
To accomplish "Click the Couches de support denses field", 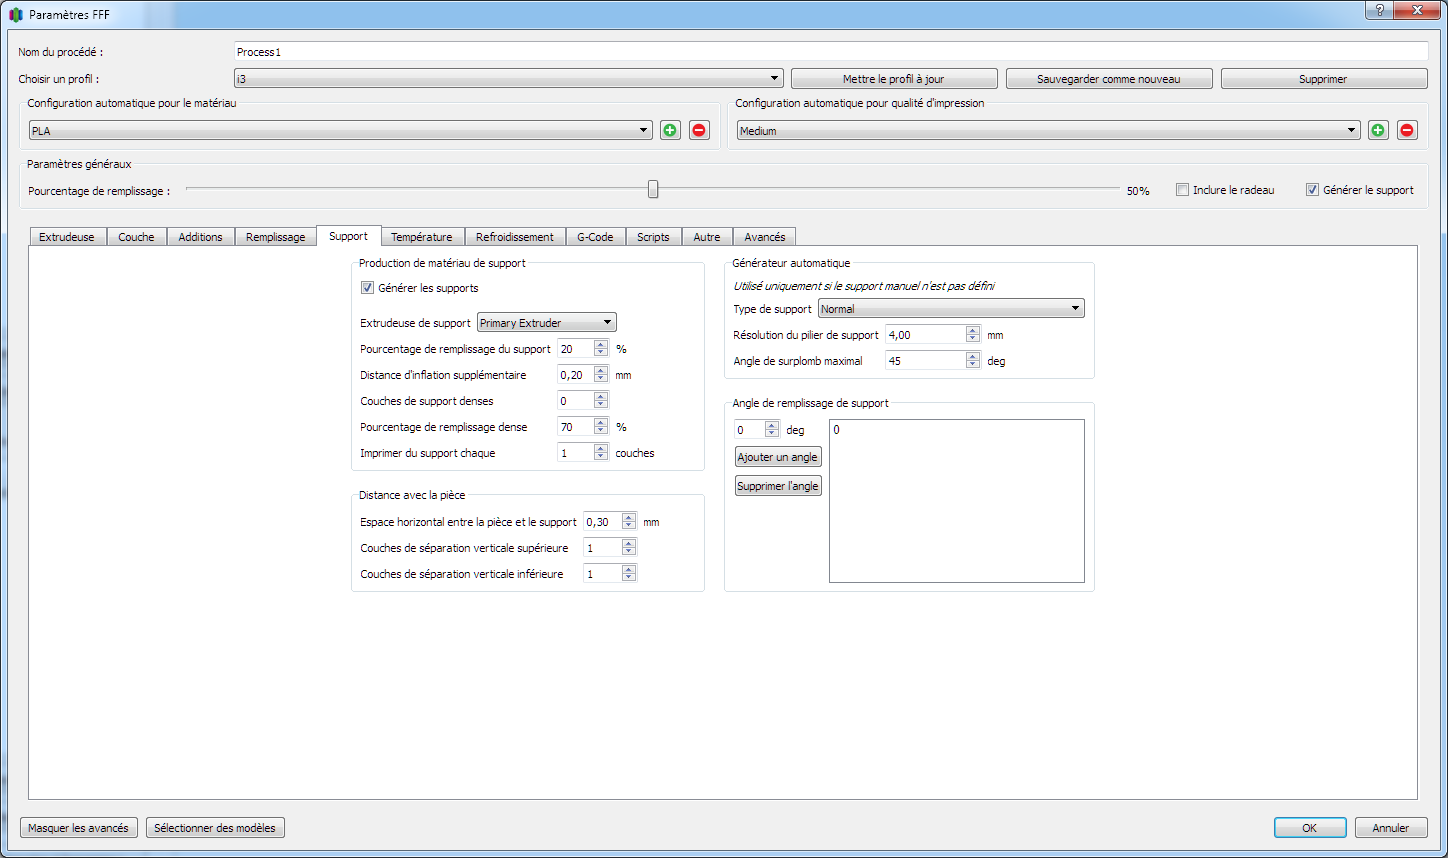I will click(575, 401).
